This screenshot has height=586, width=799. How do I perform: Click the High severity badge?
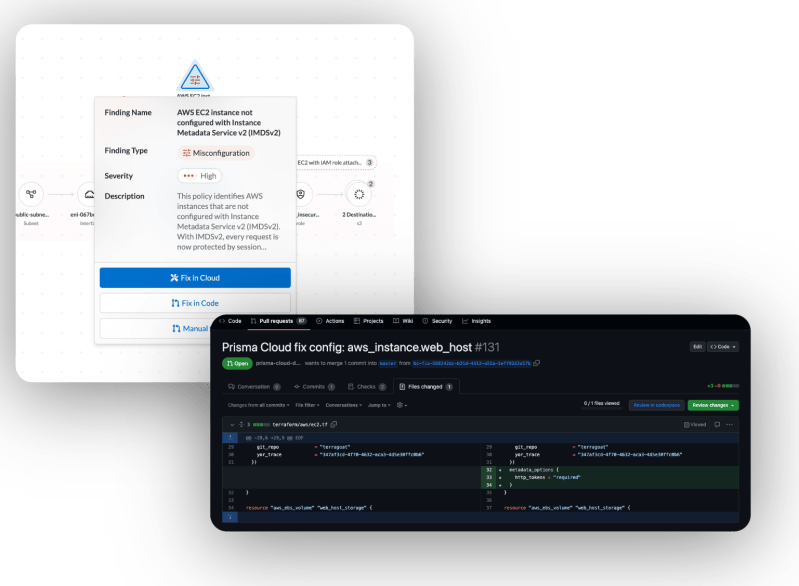[200, 176]
